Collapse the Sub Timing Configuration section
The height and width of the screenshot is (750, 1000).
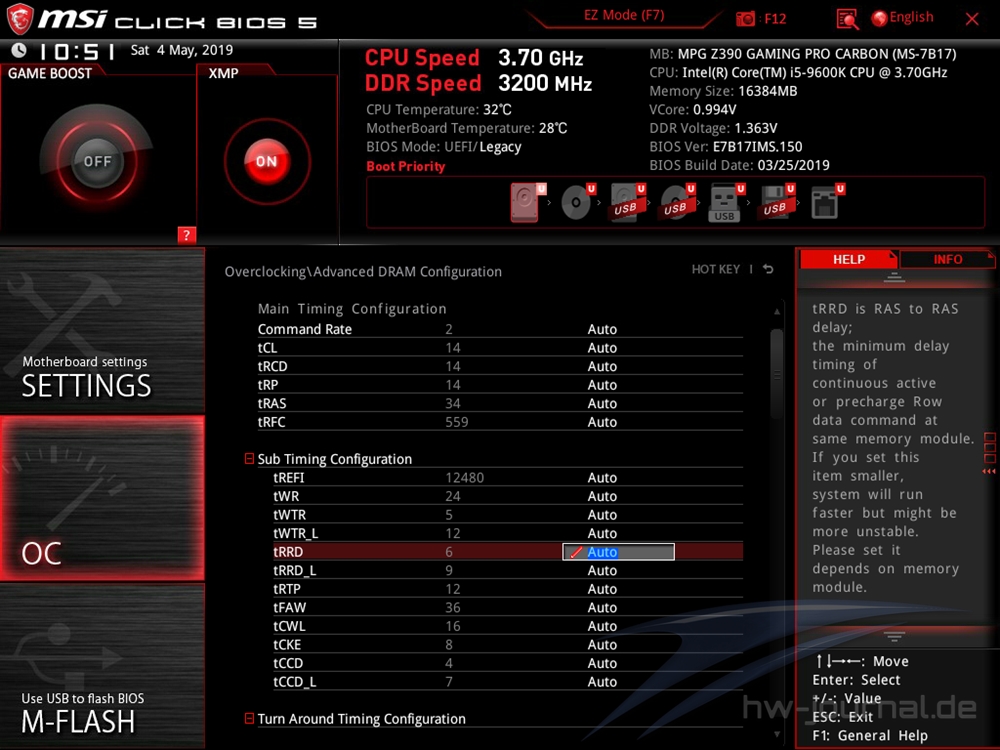[x=249, y=459]
